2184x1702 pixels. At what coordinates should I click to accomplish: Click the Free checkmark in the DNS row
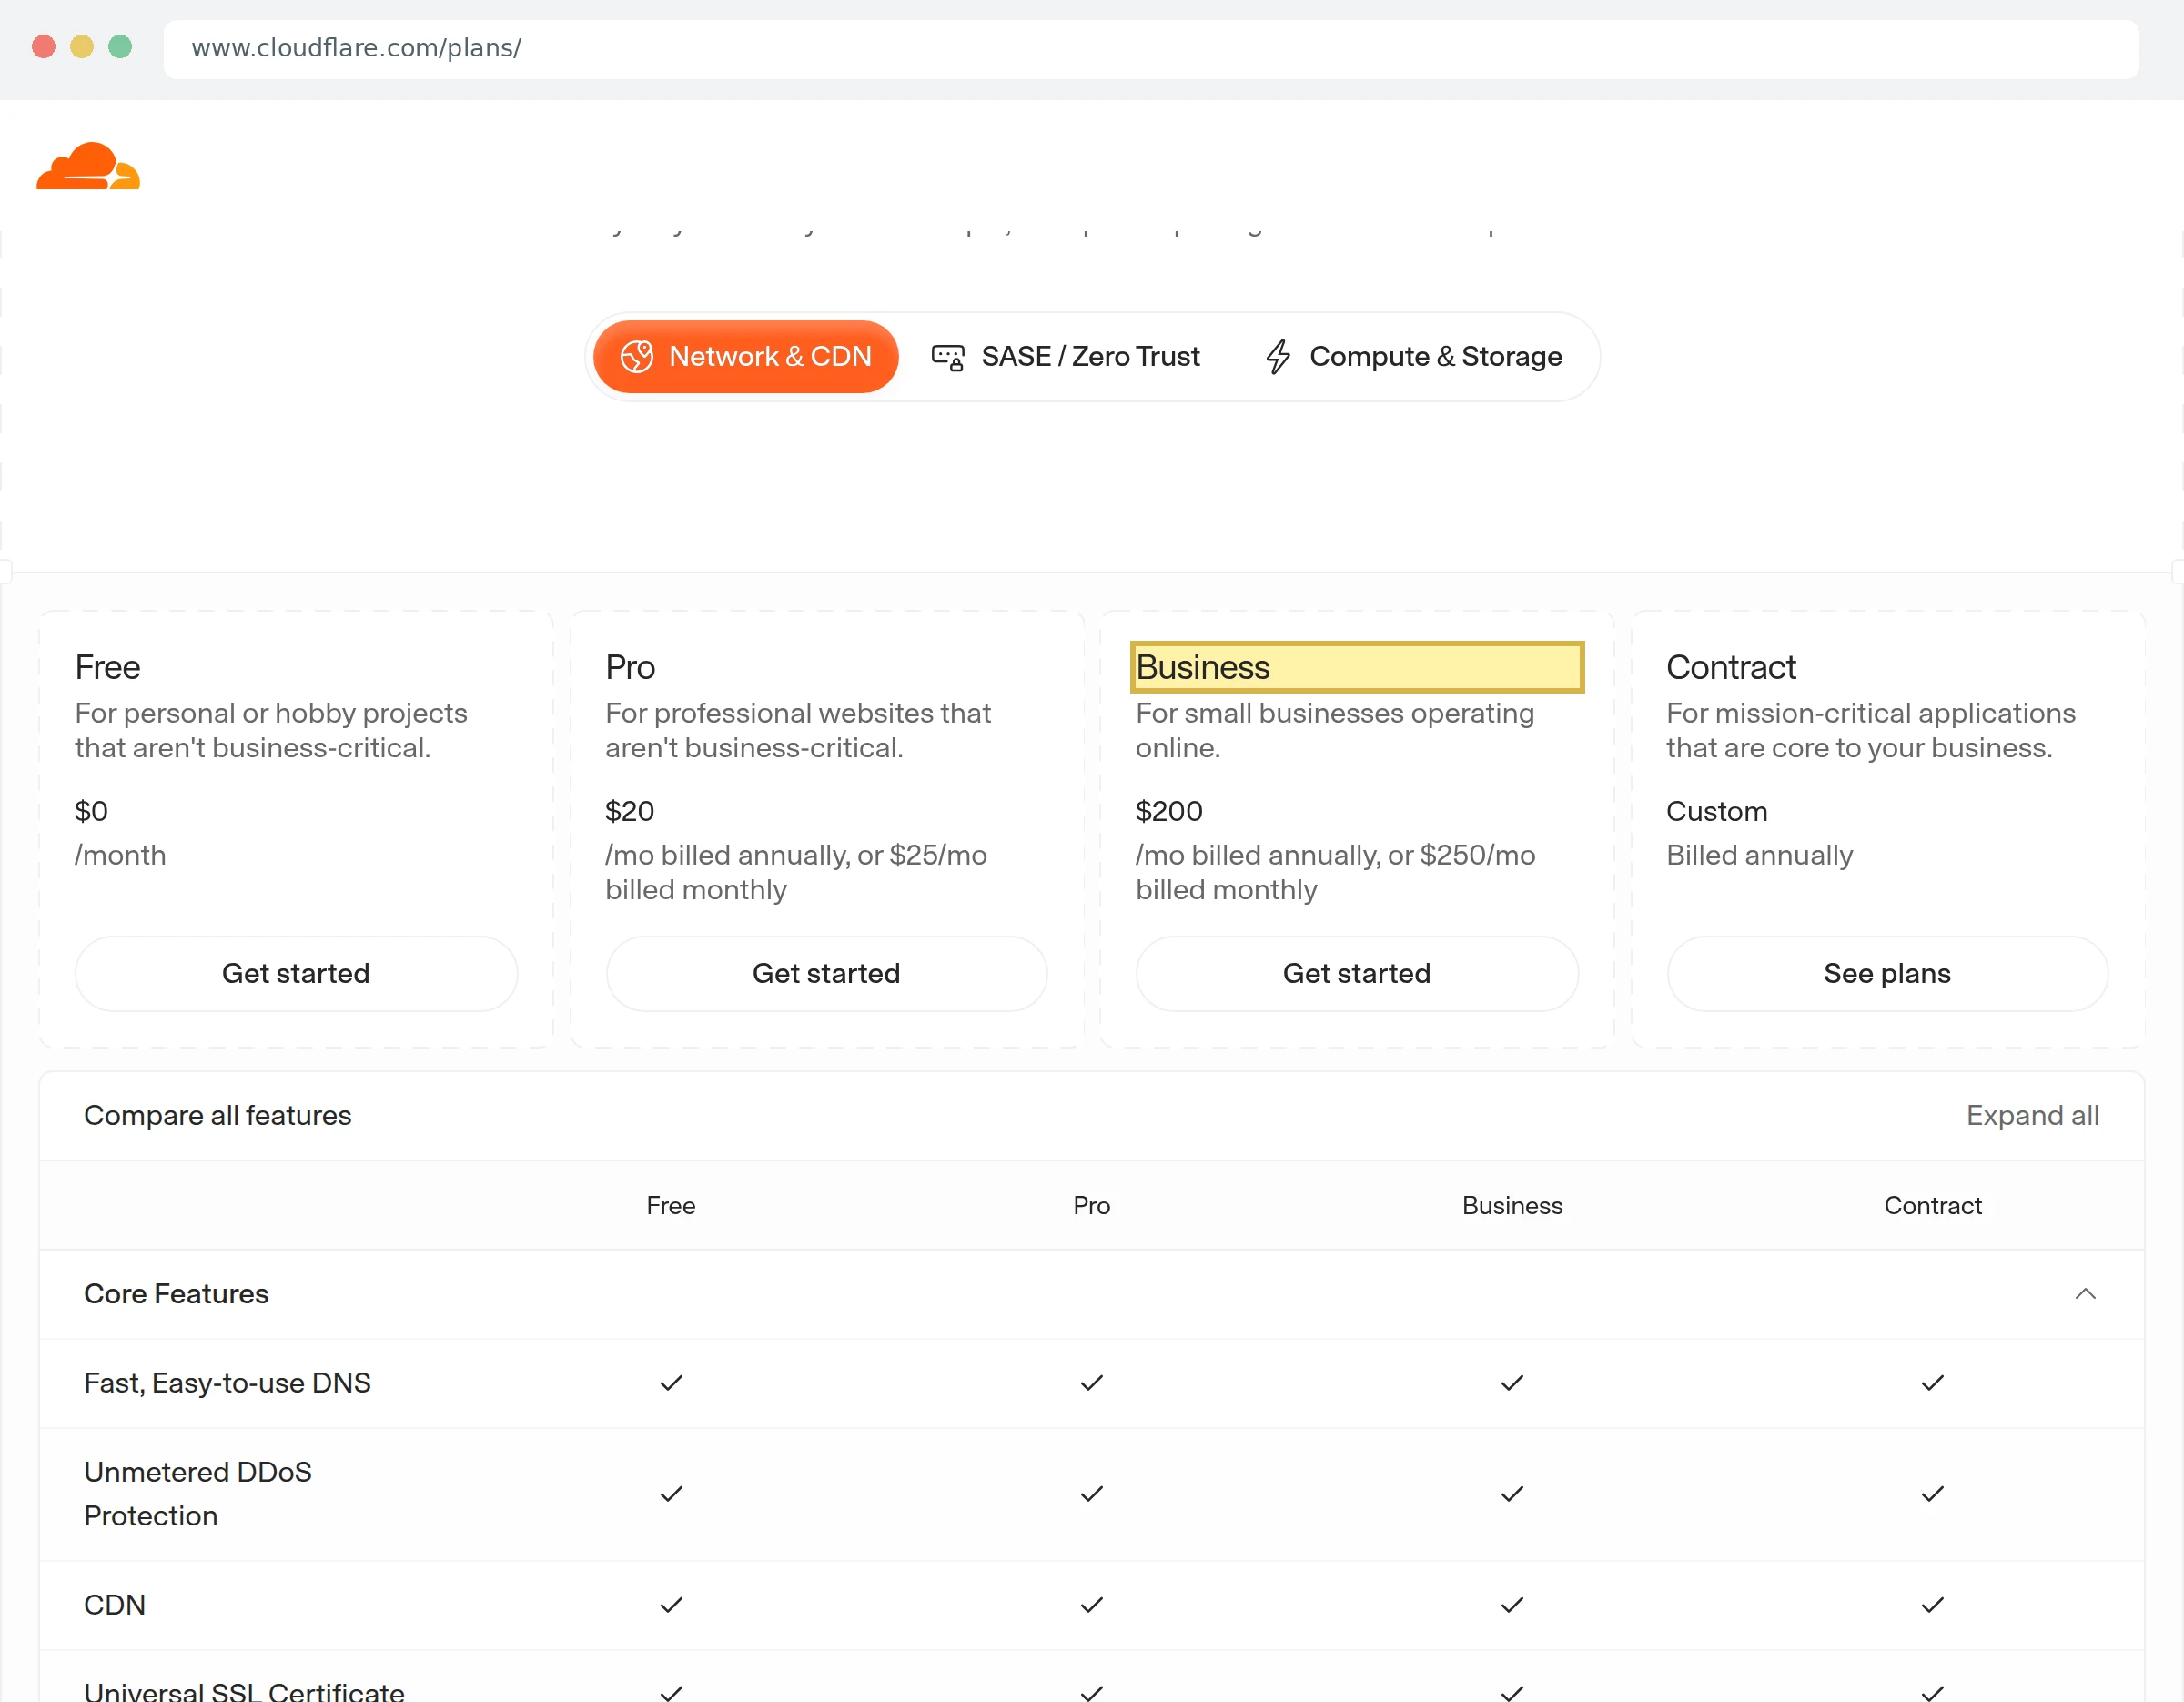671,1383
